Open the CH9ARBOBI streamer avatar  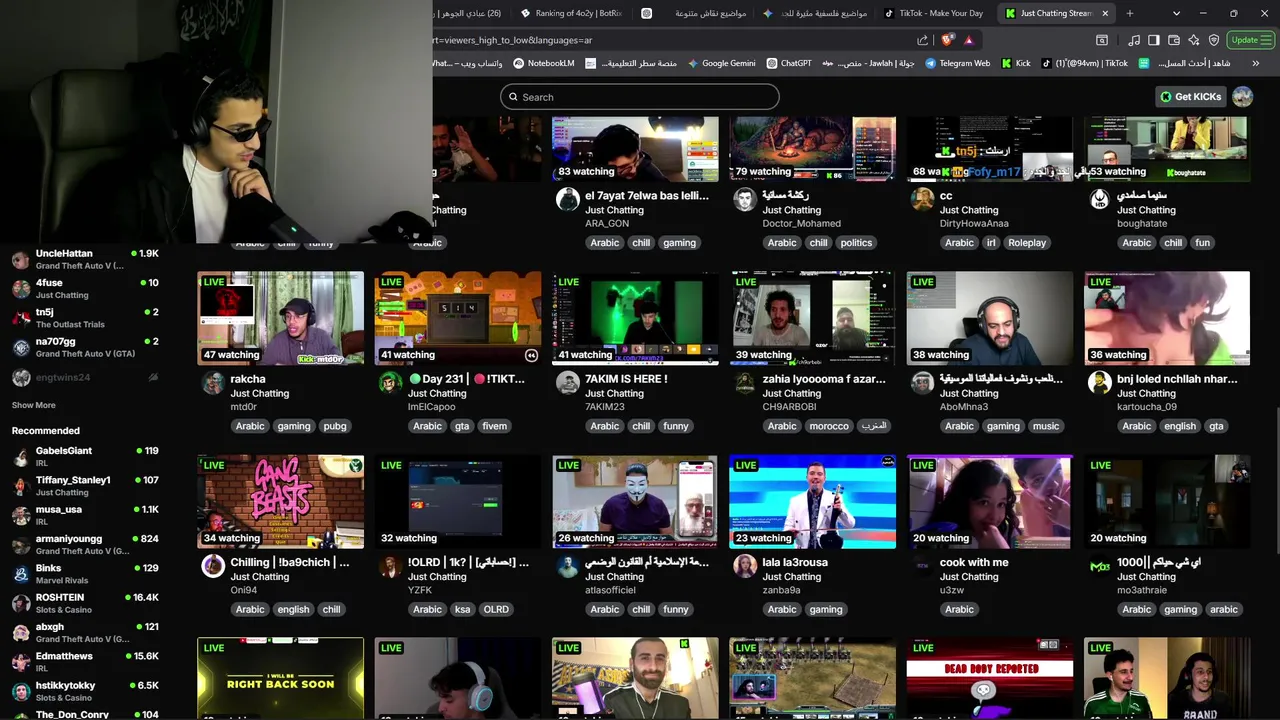pos(745,382)
